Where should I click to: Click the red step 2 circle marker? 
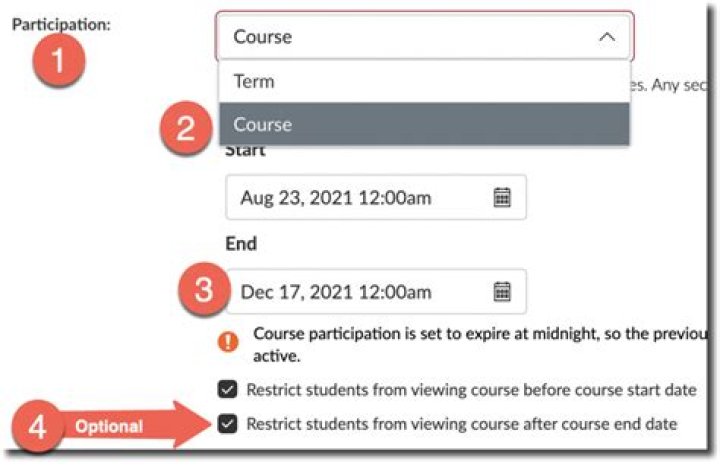click(186, 128)
